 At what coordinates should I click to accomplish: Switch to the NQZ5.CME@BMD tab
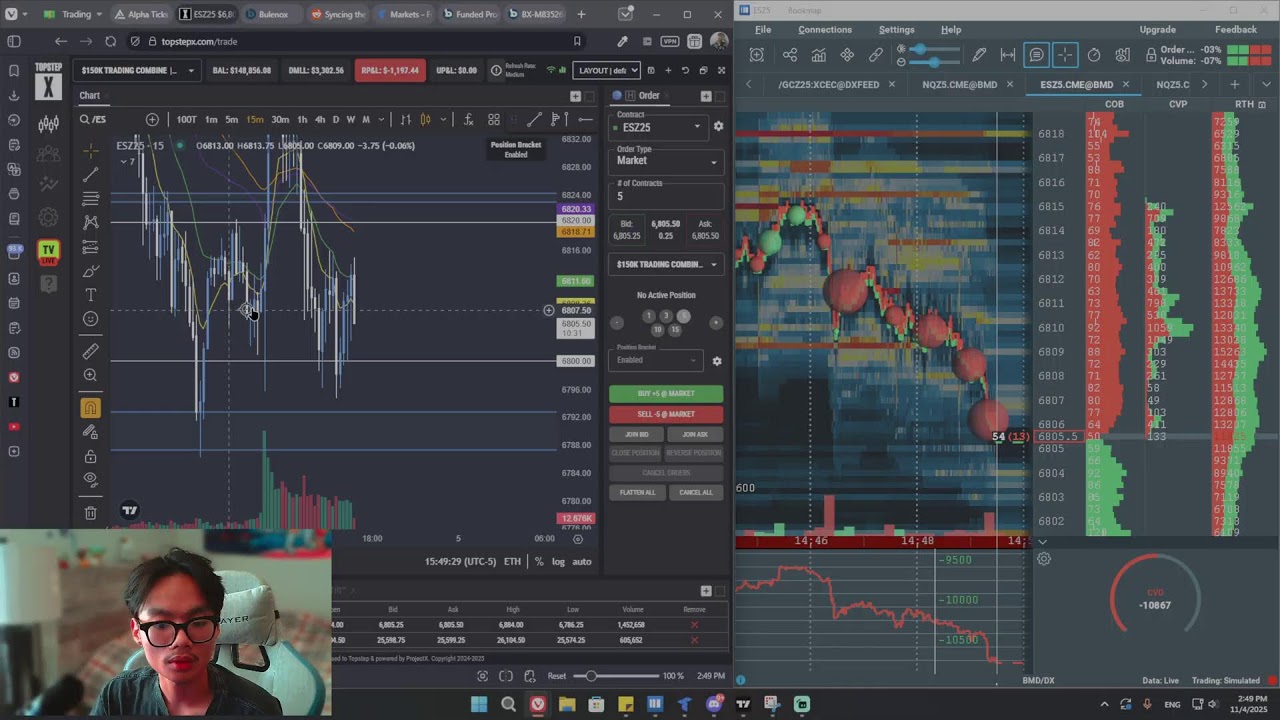(x=959, y=85)
